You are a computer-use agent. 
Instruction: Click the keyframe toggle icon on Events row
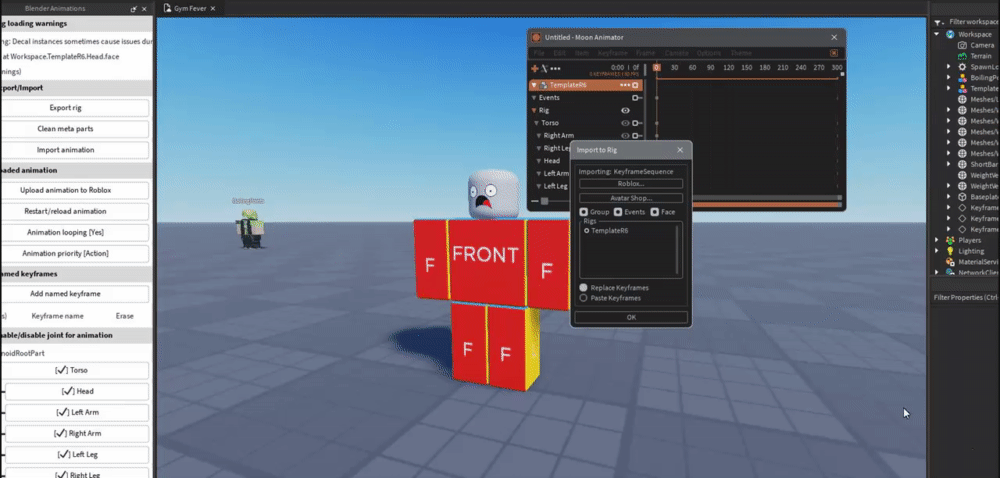[636, 98]
